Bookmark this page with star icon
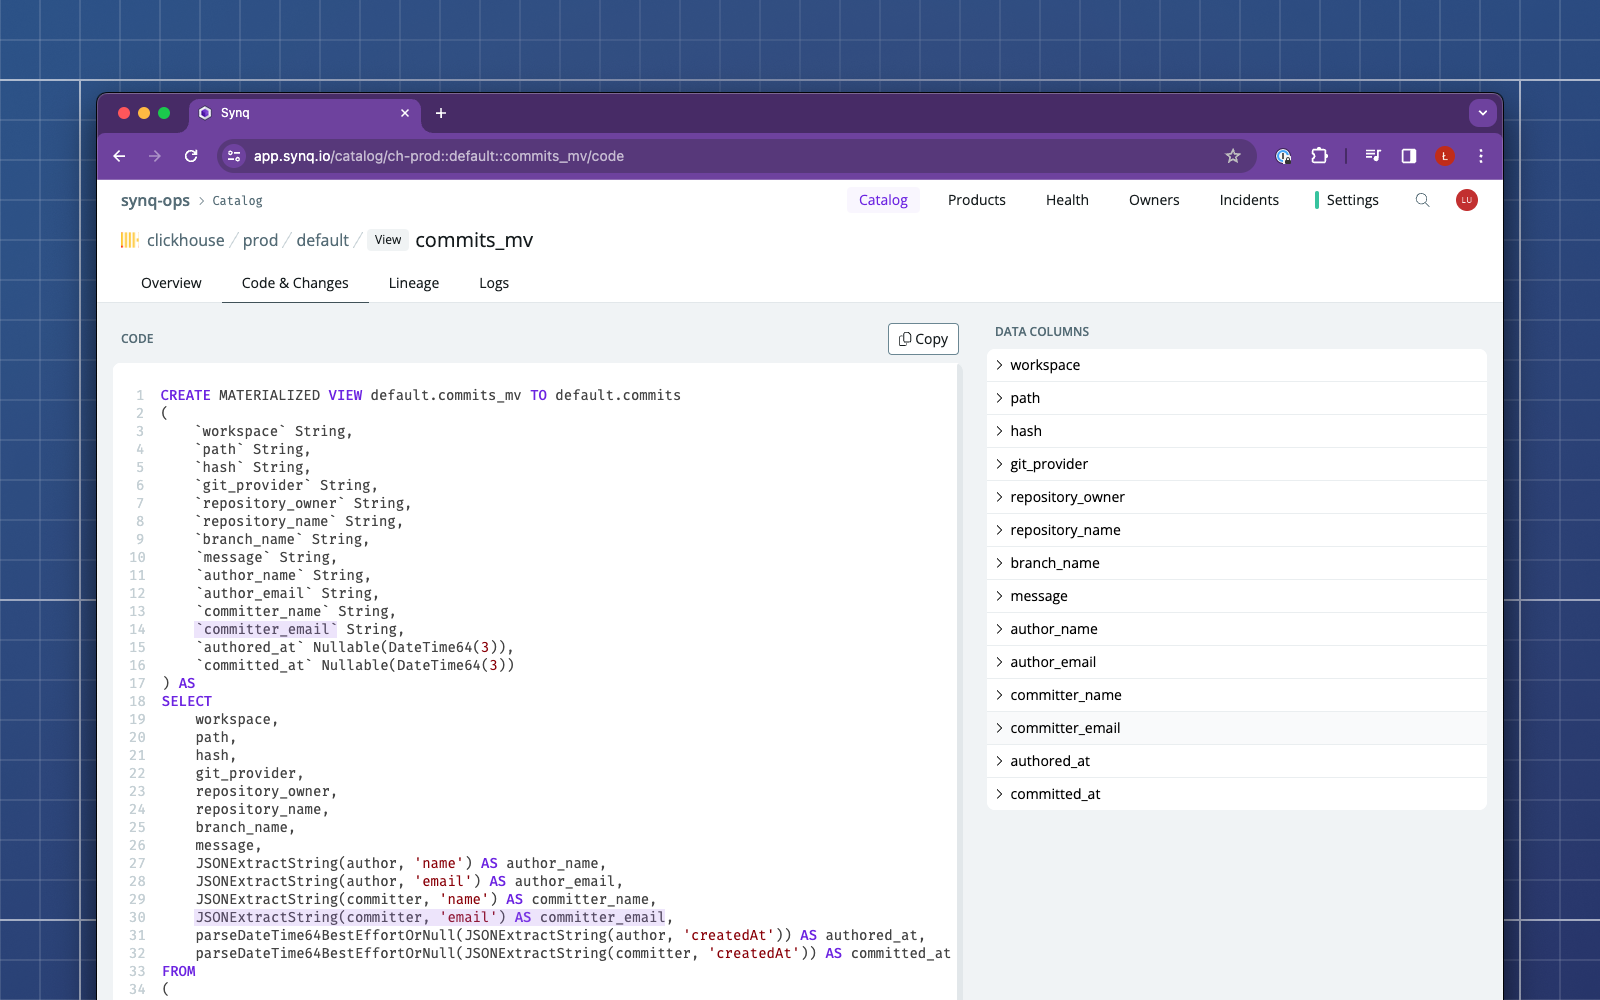The width and height of the screenshot is (1600, 1000). 1233,156
